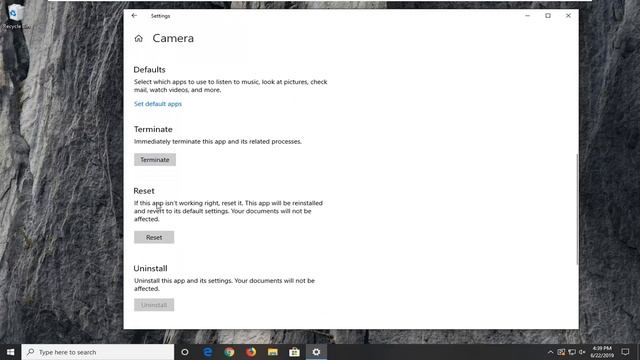
Task: Minimize the Settings window
Action: [527, 16]
